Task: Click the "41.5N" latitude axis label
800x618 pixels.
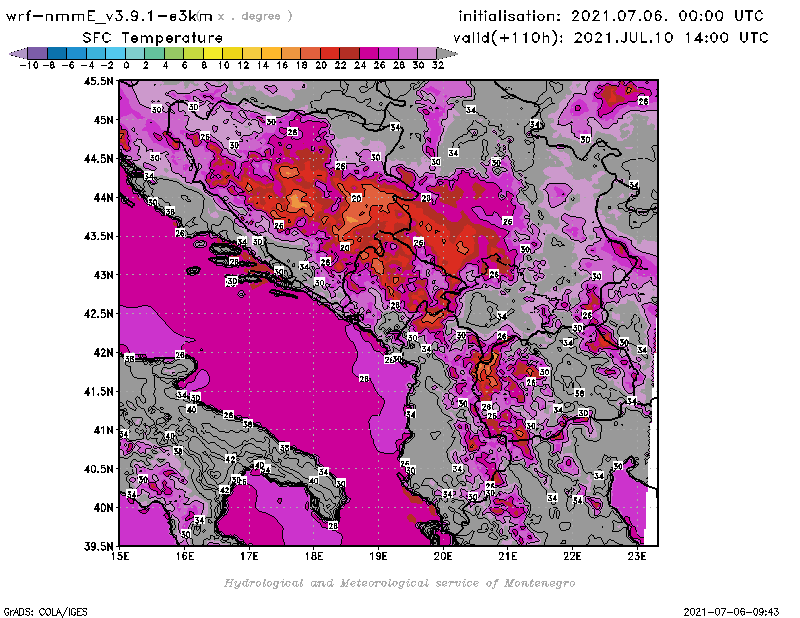Action: [x=98, y=391]
